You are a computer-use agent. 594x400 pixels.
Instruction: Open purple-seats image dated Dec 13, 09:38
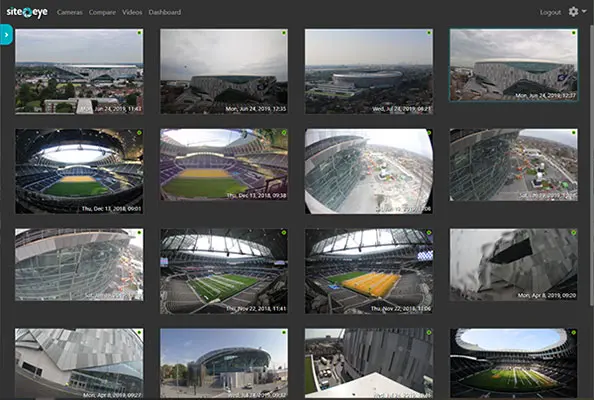224,164
